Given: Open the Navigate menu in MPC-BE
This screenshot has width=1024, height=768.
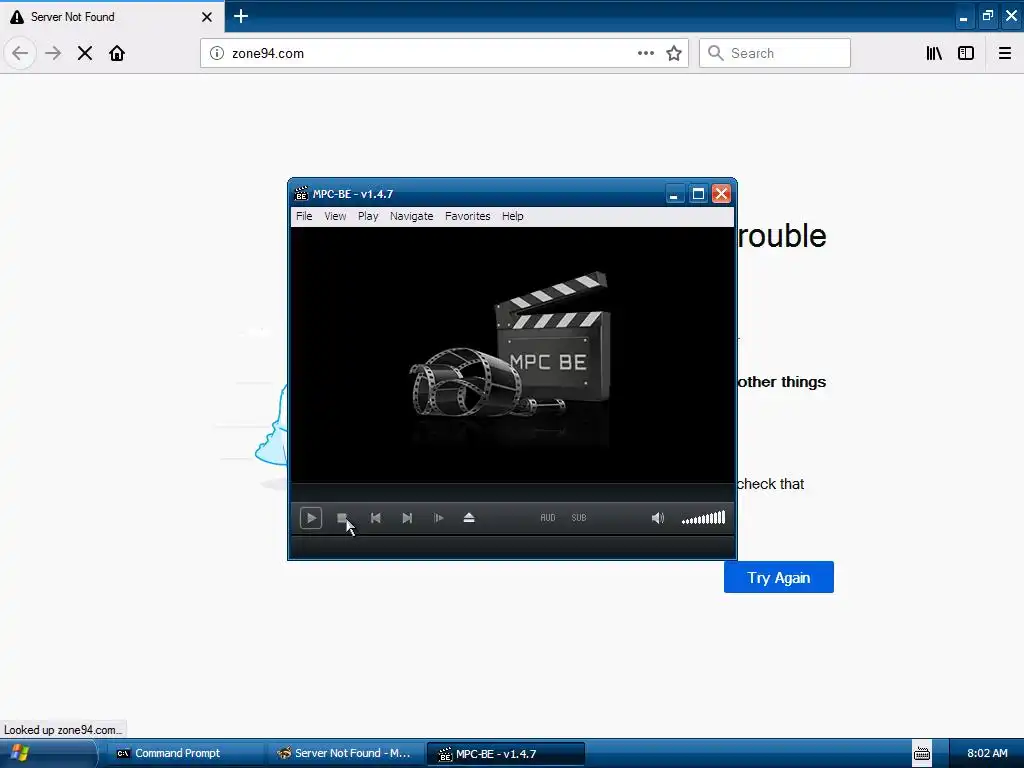Looking at the screenshot, I should click(x=411, y=216).
